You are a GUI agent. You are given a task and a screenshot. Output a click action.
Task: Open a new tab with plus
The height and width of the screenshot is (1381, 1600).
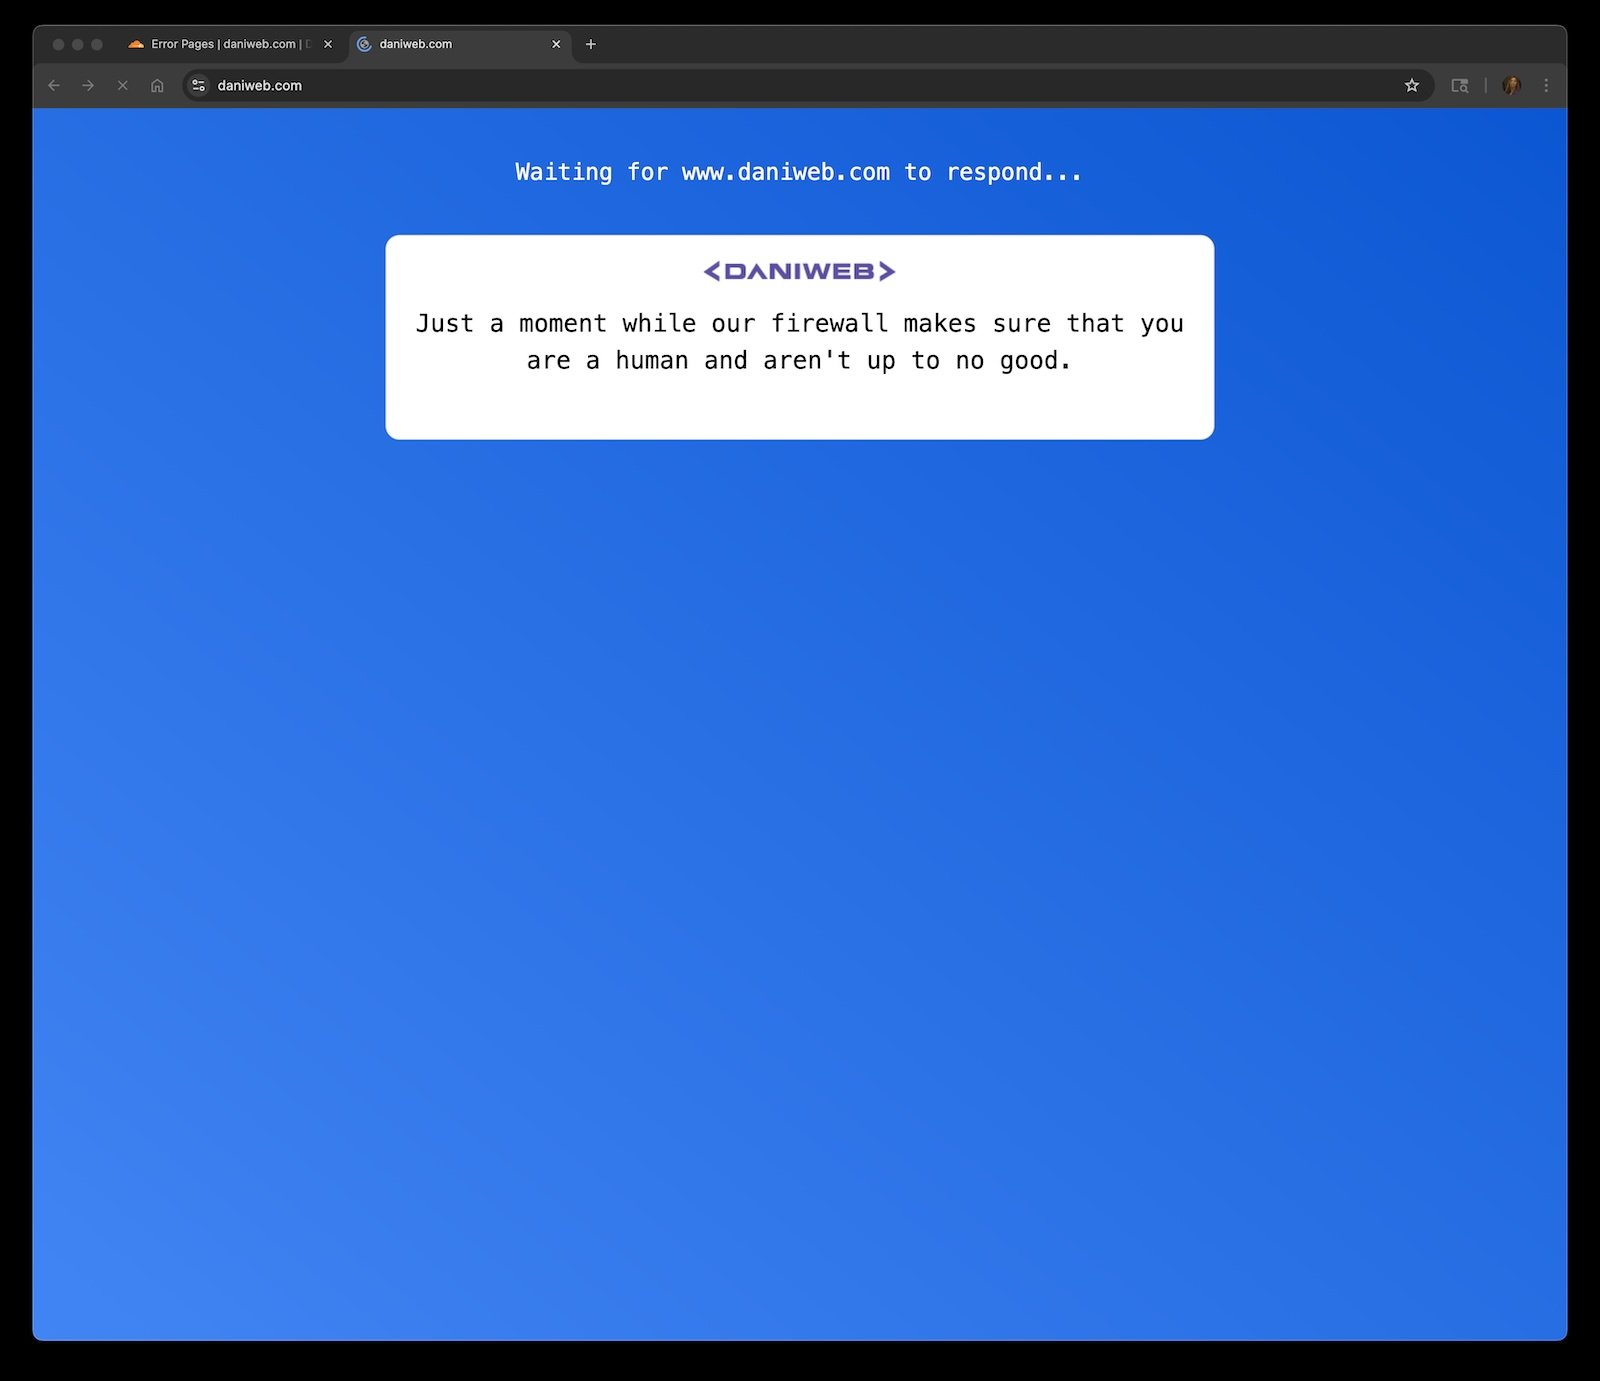point(591,44)
